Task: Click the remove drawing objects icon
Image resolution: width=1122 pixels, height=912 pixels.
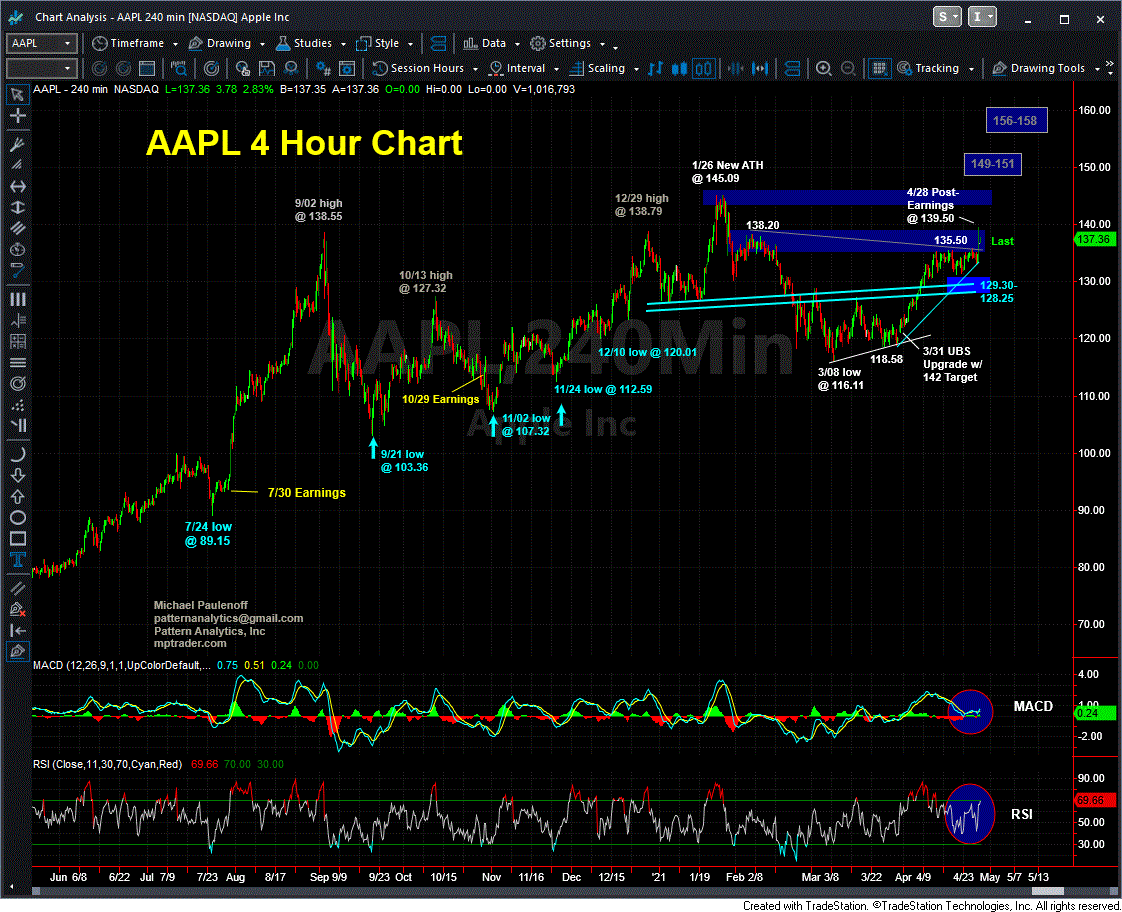Action: point(17,609)
